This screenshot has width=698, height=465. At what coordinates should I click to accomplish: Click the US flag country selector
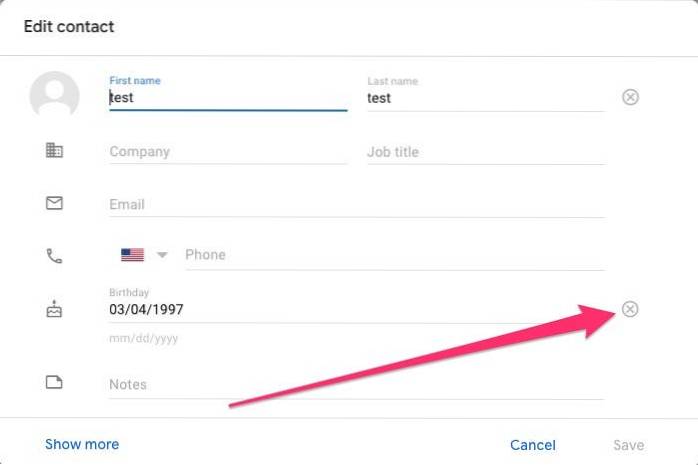[132, 255]
